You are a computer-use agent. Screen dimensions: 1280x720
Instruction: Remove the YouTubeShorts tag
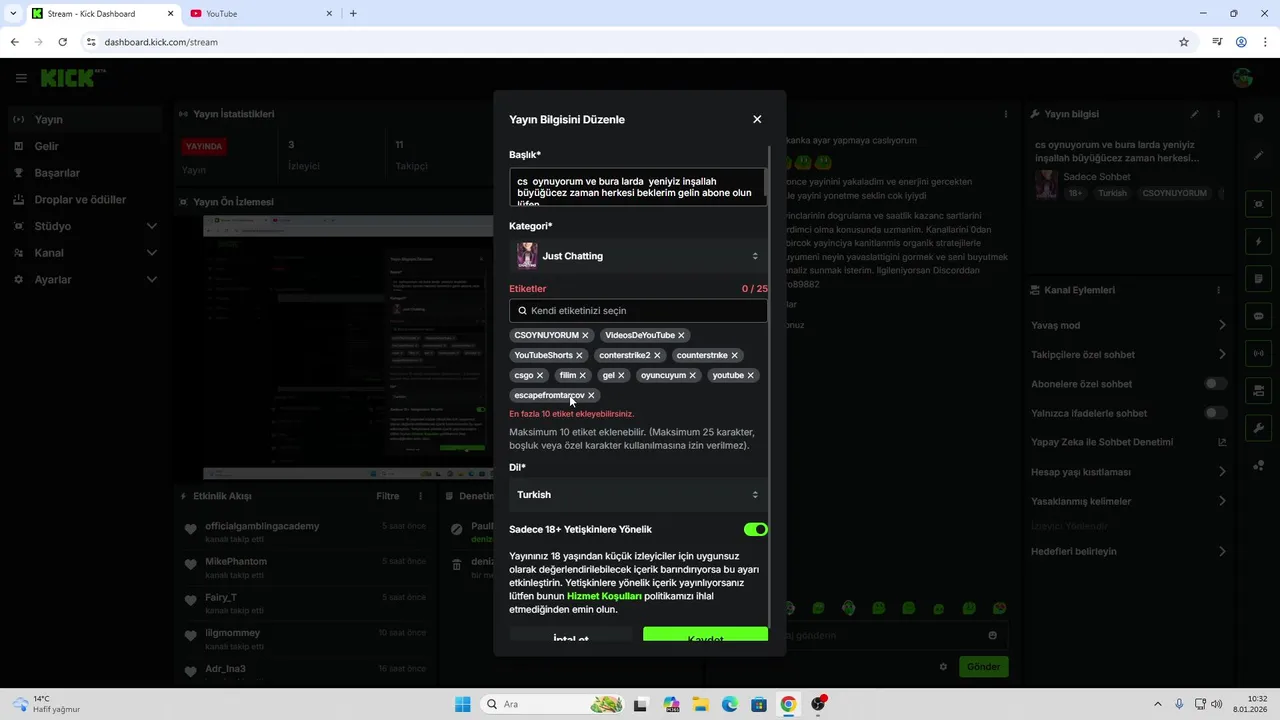point(579,355)
